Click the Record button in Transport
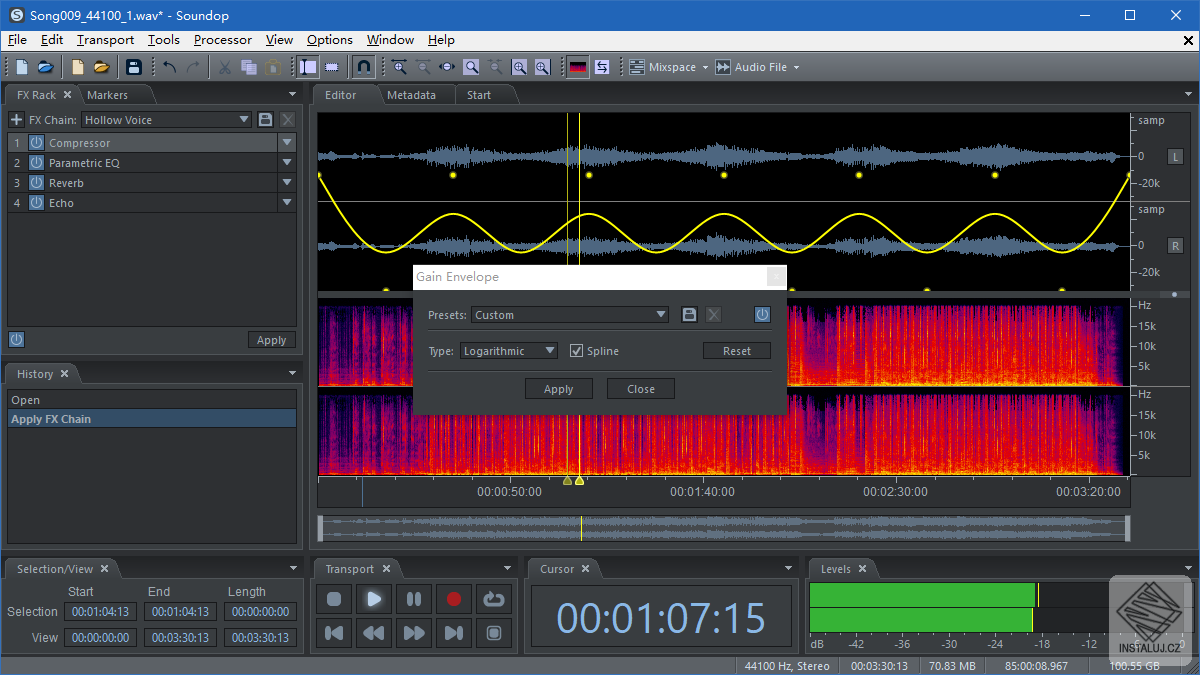Viewport: 1200px width, 675px height. click(454, 599)
